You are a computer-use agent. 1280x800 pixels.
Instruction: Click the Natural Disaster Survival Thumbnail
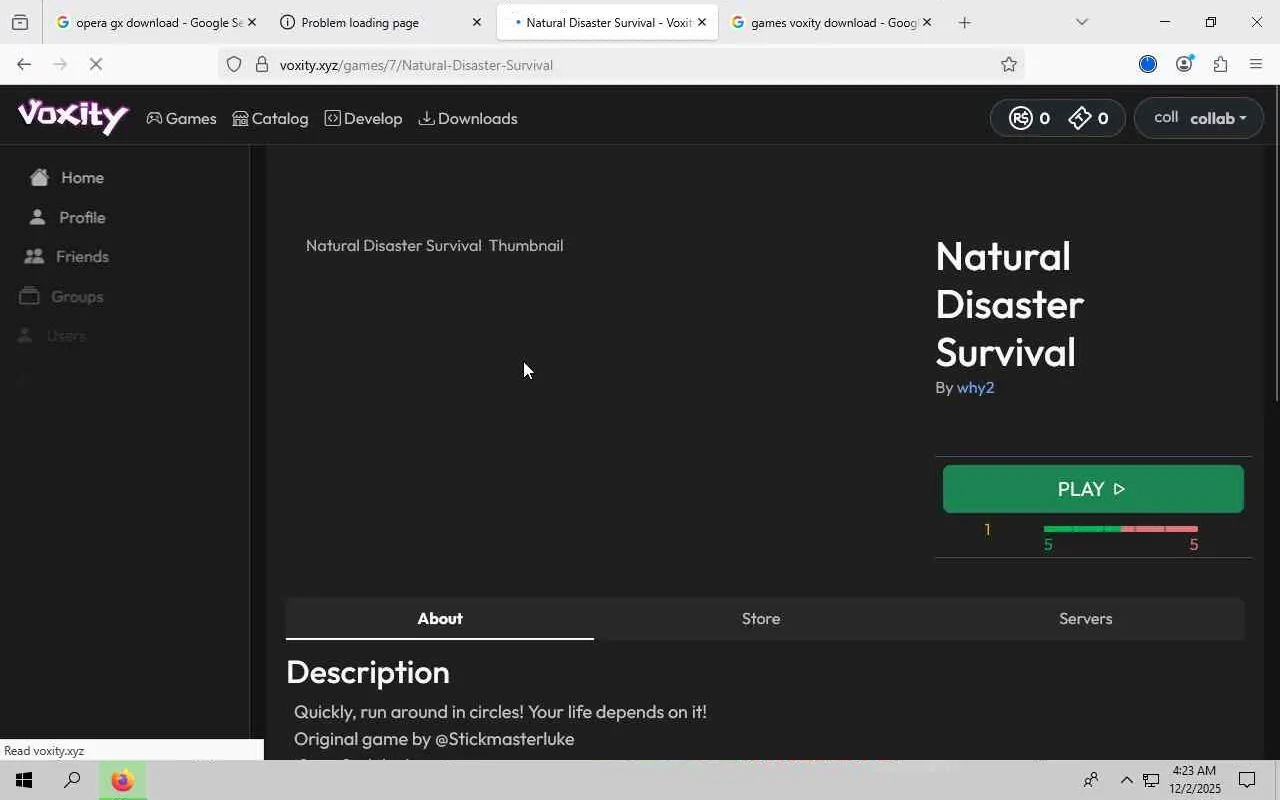tap(435, 246)
